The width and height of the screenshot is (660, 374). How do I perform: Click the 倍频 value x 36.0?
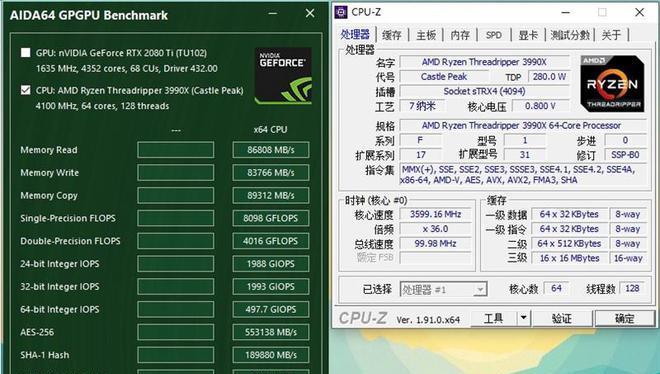click(x=435, y=229)
